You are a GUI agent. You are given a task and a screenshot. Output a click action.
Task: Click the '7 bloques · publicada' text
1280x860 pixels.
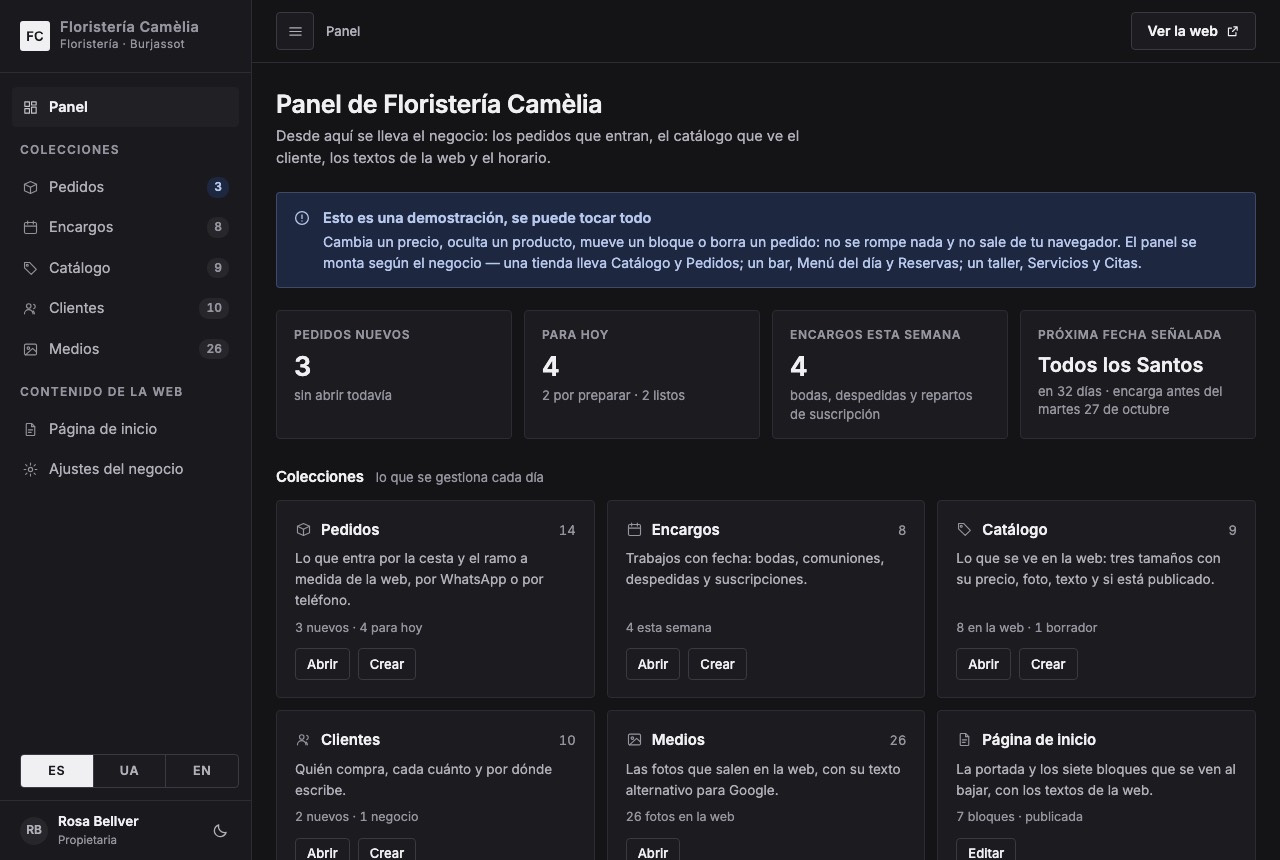click(1019, 817)
